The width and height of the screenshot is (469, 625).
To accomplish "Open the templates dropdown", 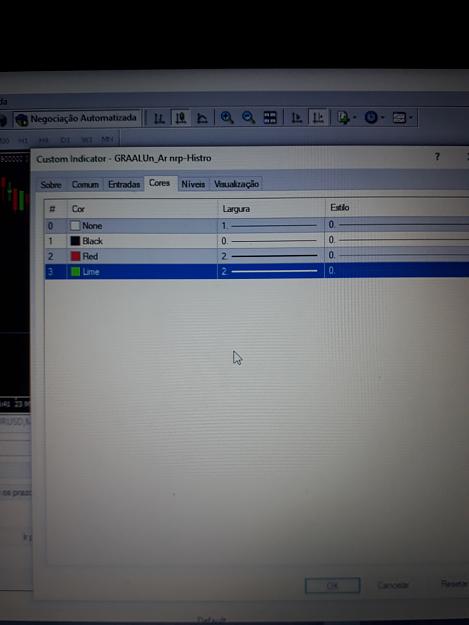I will point(402,118).
